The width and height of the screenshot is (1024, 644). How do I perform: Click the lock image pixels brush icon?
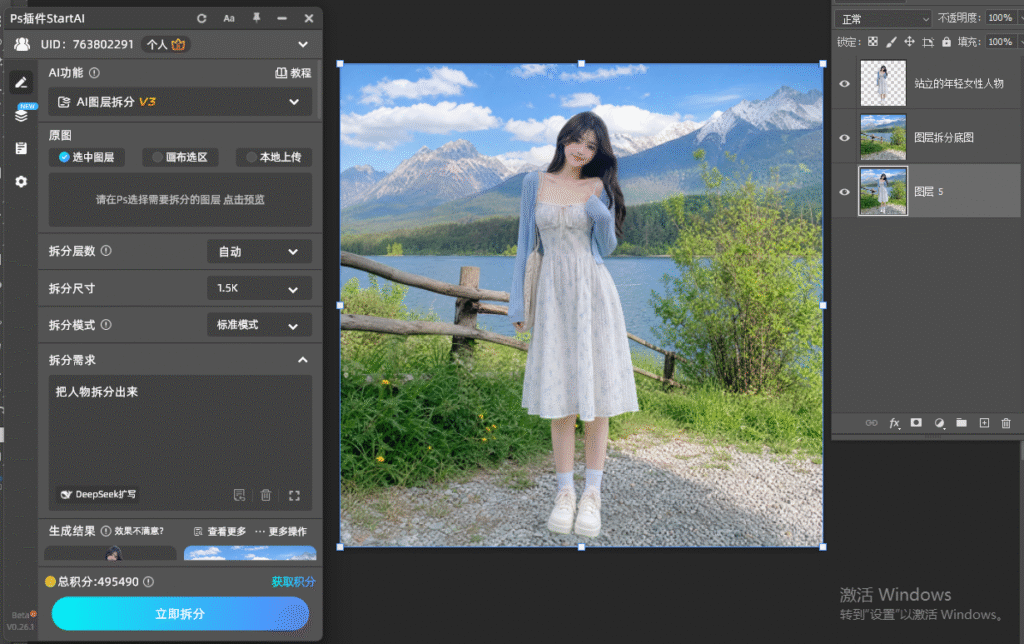pos(891,42)
